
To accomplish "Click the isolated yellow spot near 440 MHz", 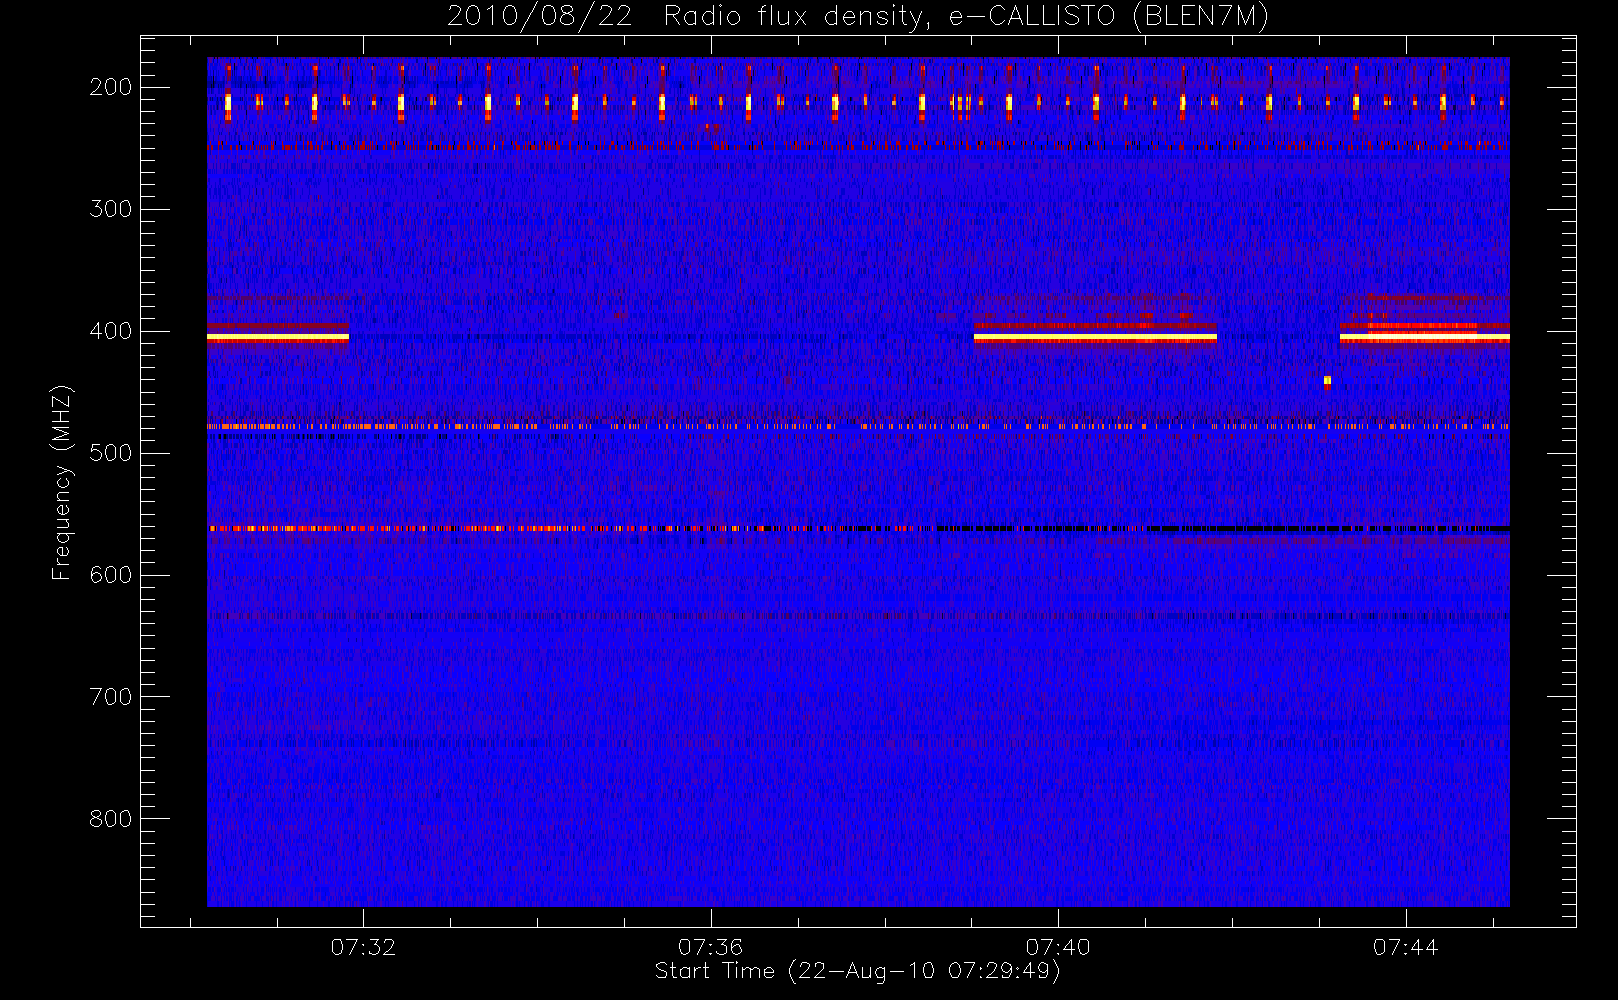I will pyautogui.click(x=1327, y=380).
